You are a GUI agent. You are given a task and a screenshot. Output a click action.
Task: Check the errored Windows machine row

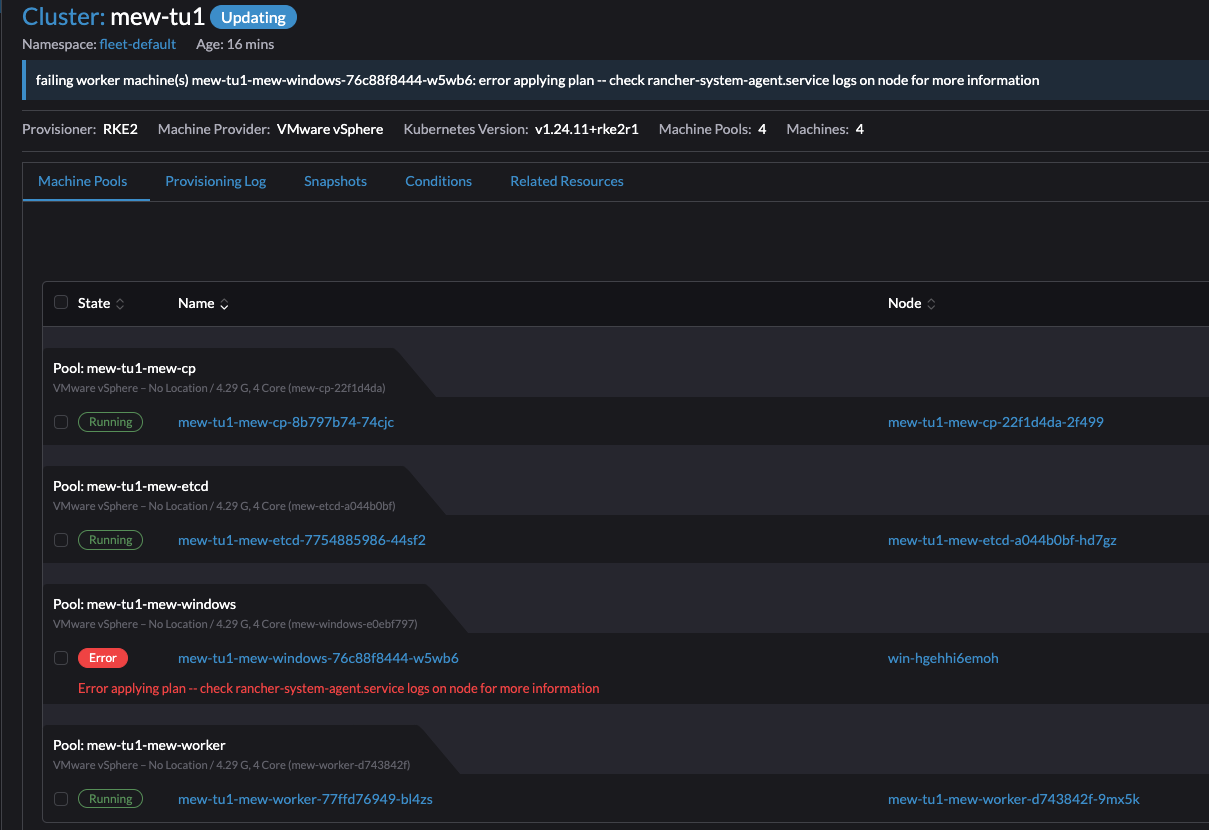click(61, 658)
